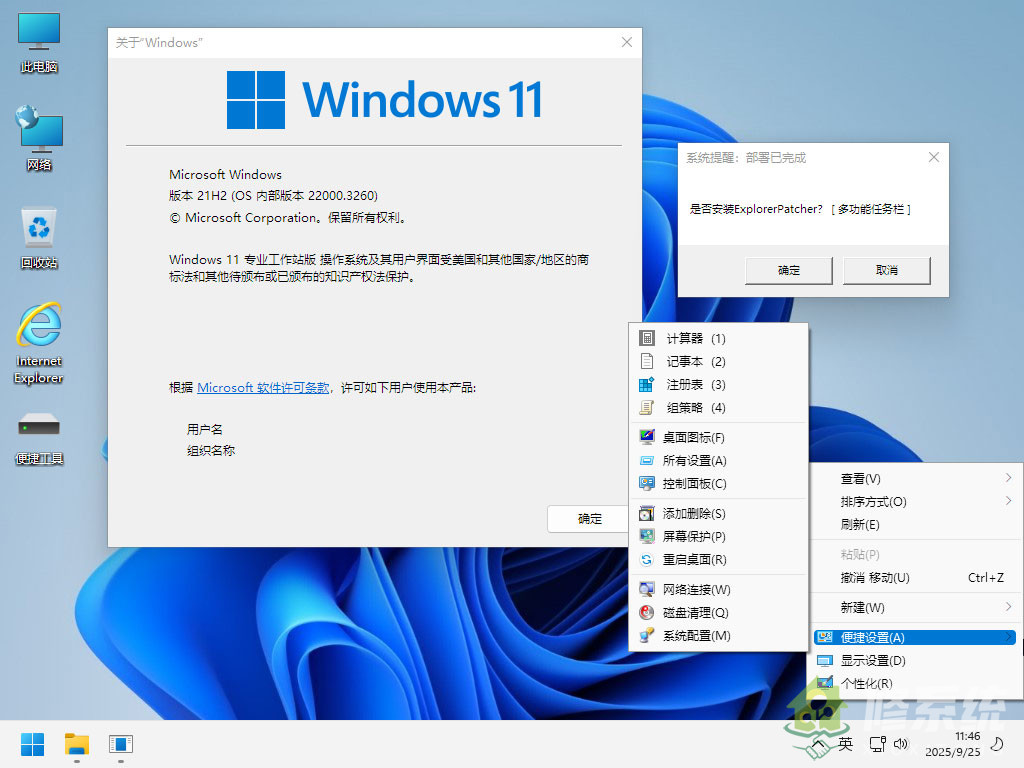1024x768 pixels.
Task: Click the network icon in system tray
Action: point(876,744)
